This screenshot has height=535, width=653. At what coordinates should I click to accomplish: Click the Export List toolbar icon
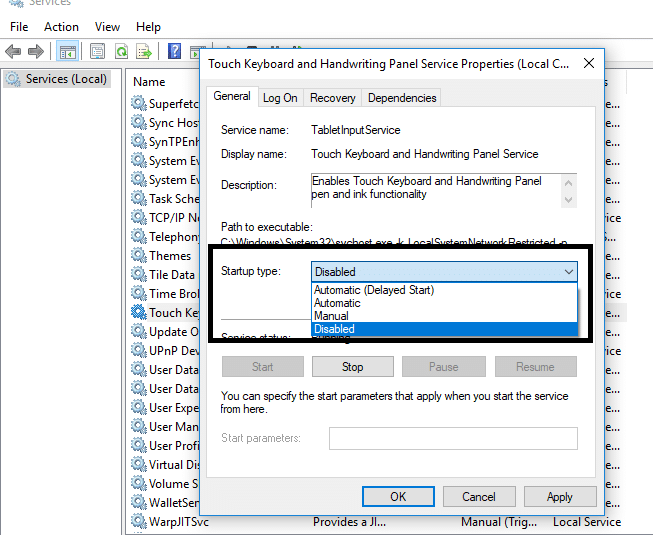(x=144, y=51)
